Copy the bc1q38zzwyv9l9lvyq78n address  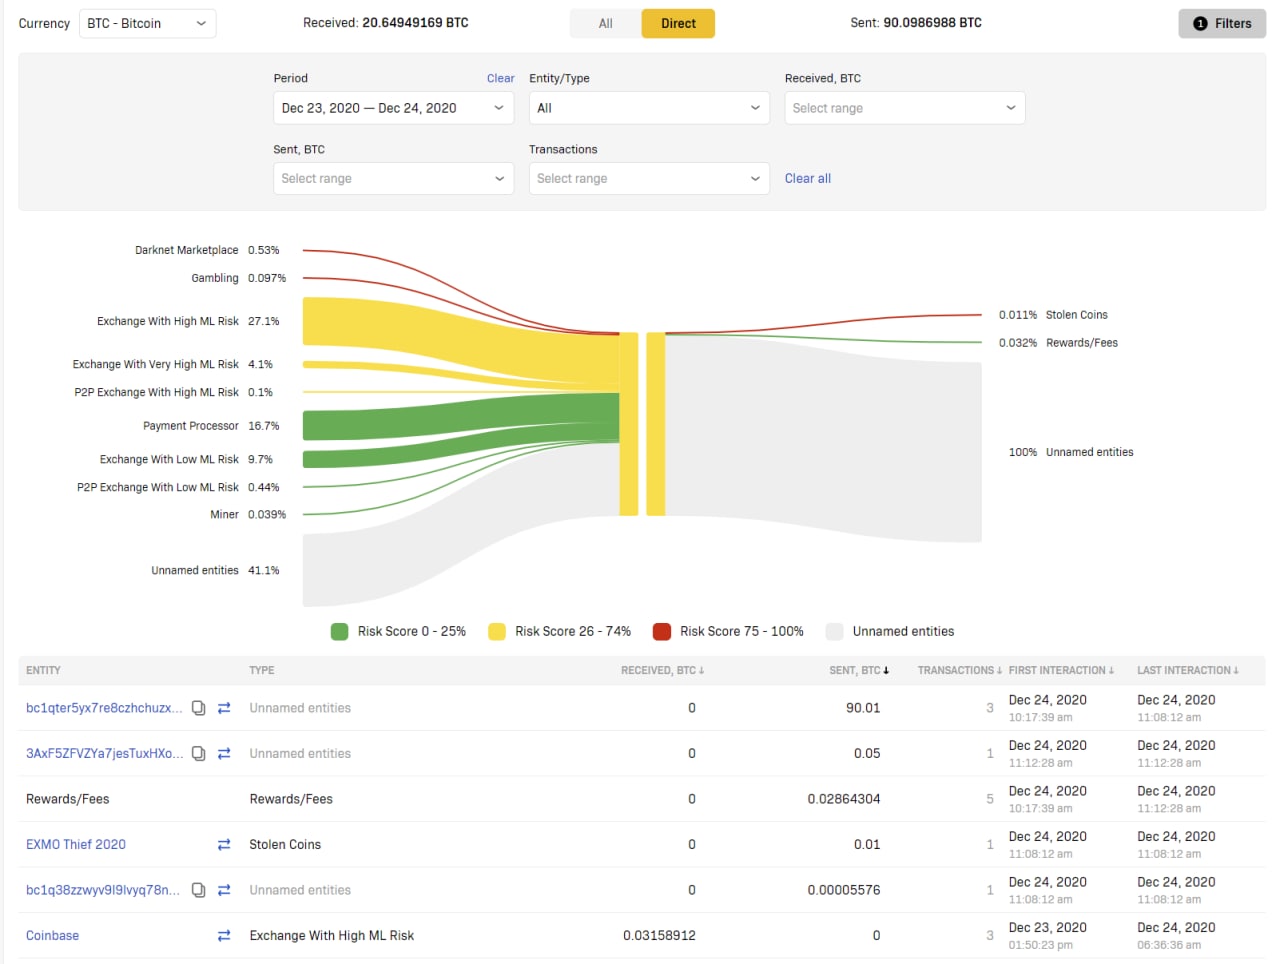(x=198, y=890)
